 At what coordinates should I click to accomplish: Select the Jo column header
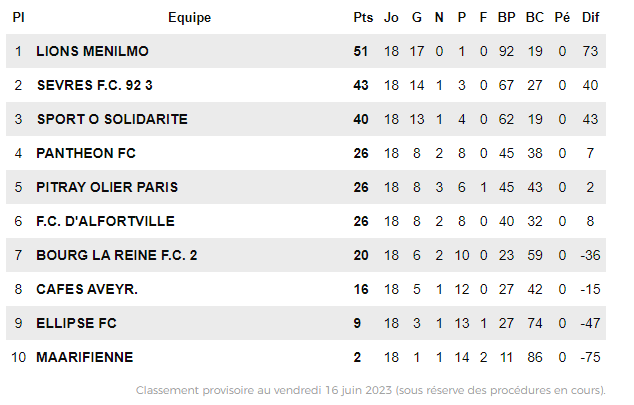pyautogui.click(x=391, y=17)
